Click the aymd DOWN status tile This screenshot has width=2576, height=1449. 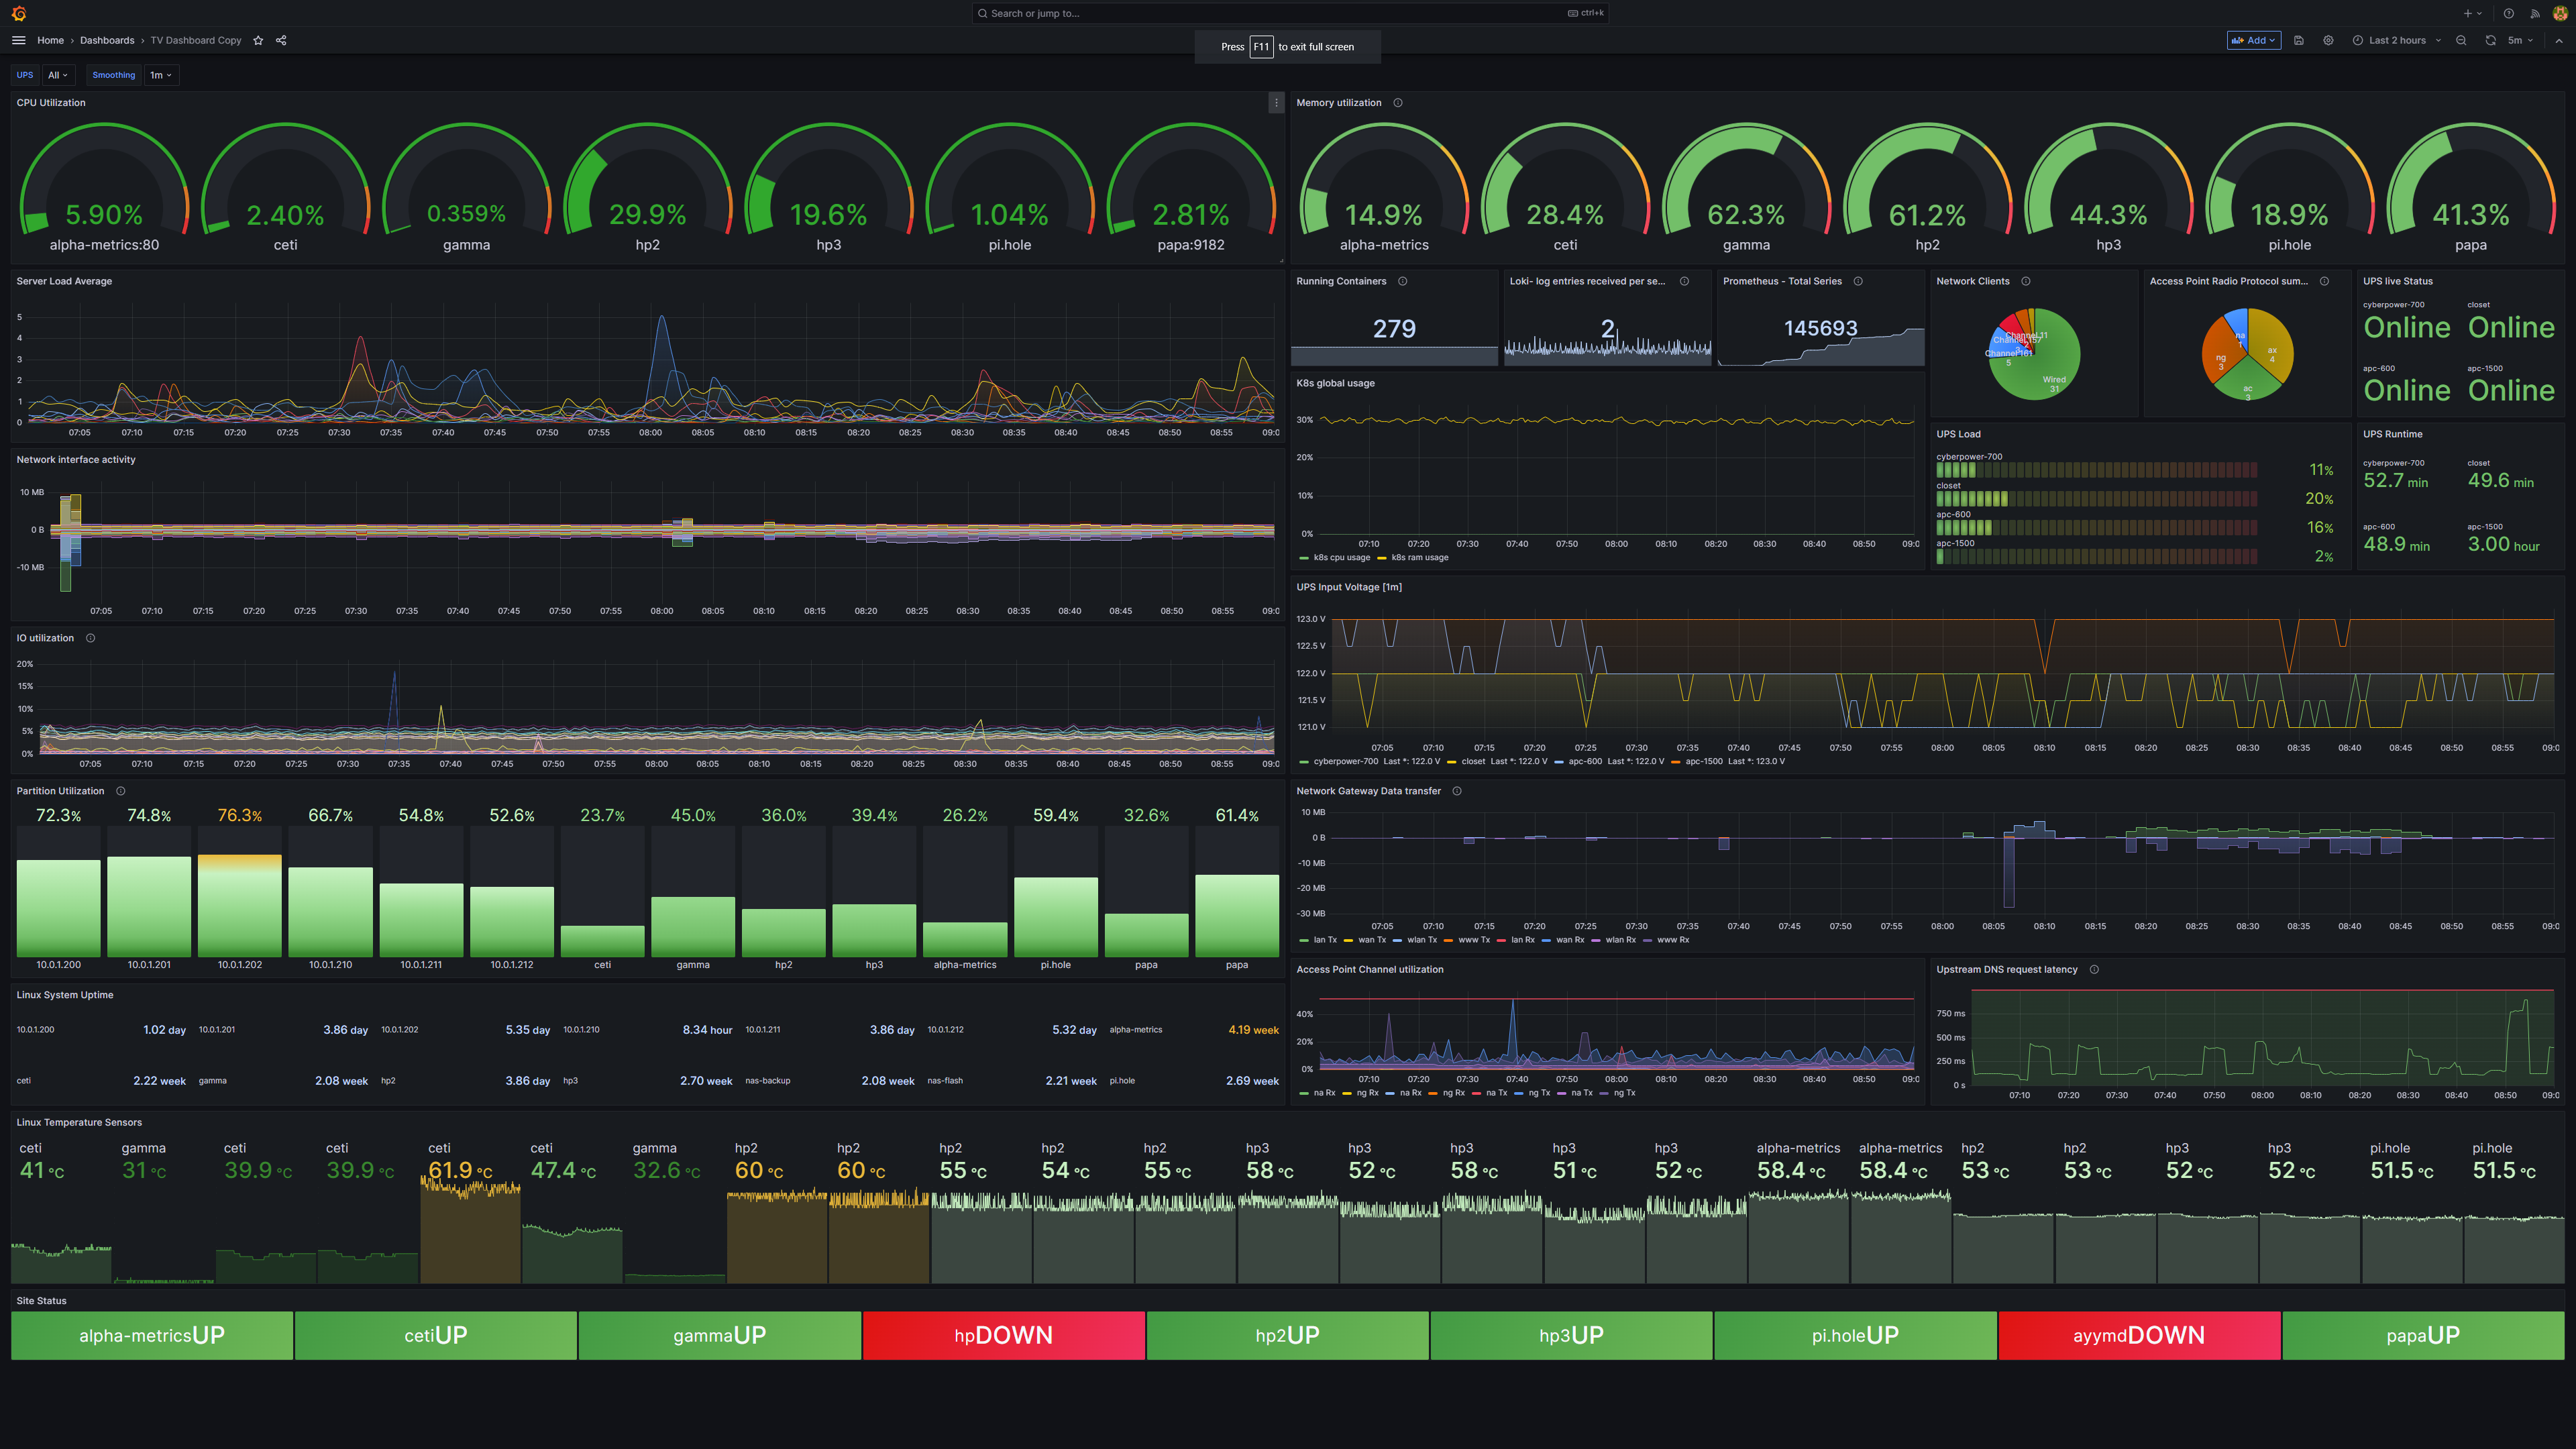tap(2139, 1335)
